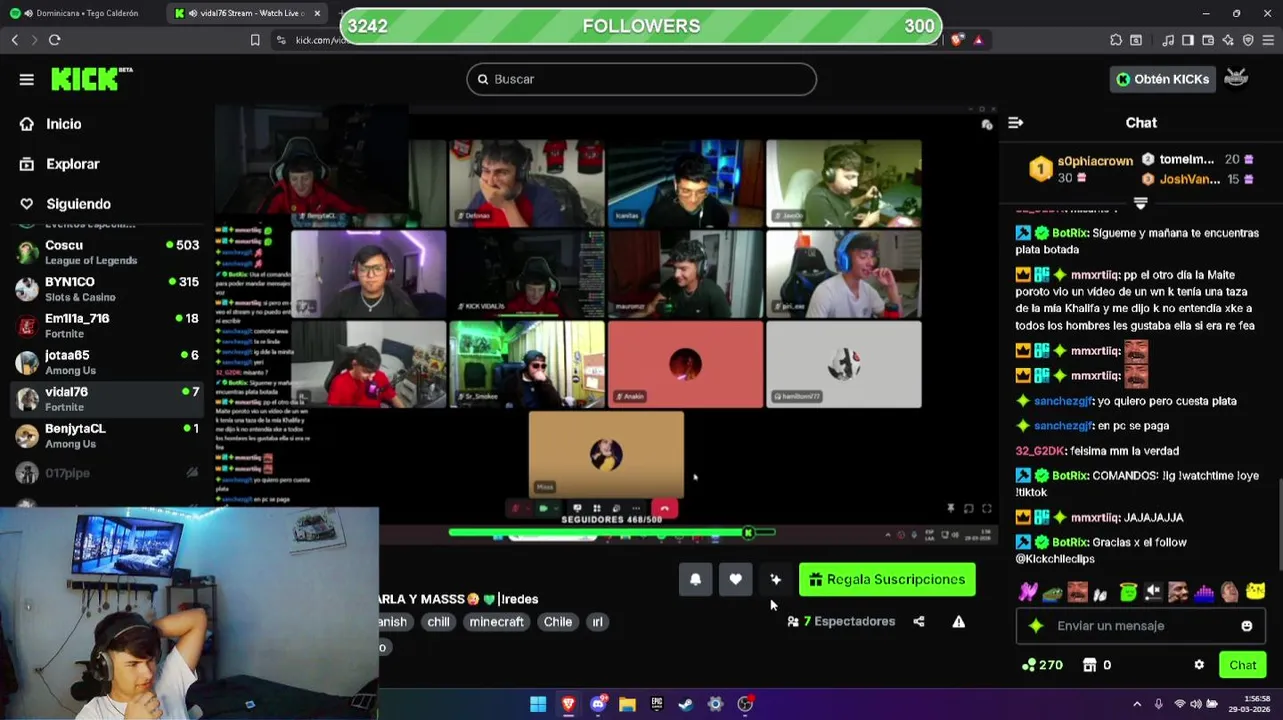This screenshot has height=720, width=1283.
Task: Select the minecraft tag
Action: tap(496, 621)
